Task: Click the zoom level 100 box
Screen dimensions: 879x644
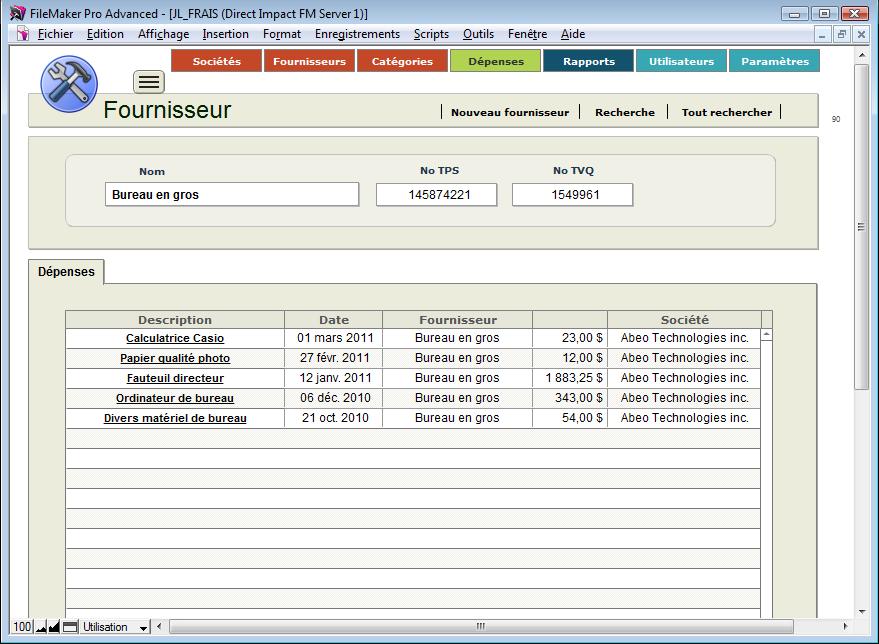Action: [22, 627]
